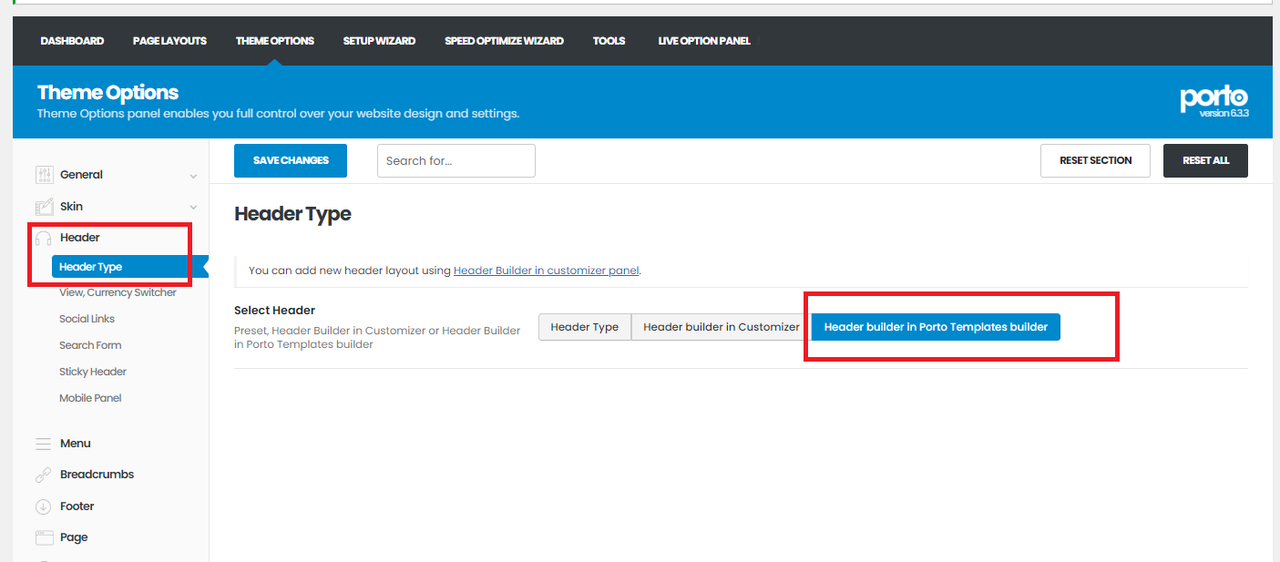The width and height of the screenshot is (1280, 562).
Task: Click the Breadcrumbs link icon in sidebar
Action: coord(44,475)
